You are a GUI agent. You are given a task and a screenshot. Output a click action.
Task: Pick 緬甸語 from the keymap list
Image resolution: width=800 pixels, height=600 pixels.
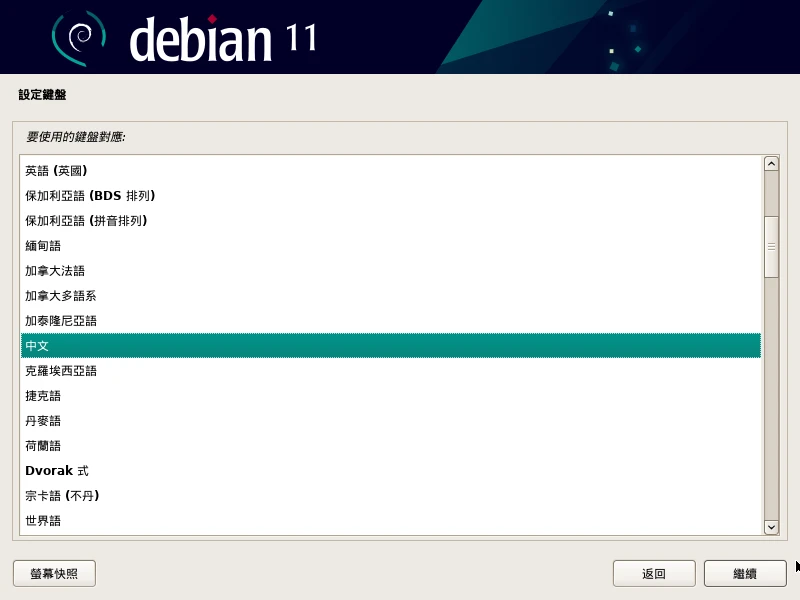(43, 246)
